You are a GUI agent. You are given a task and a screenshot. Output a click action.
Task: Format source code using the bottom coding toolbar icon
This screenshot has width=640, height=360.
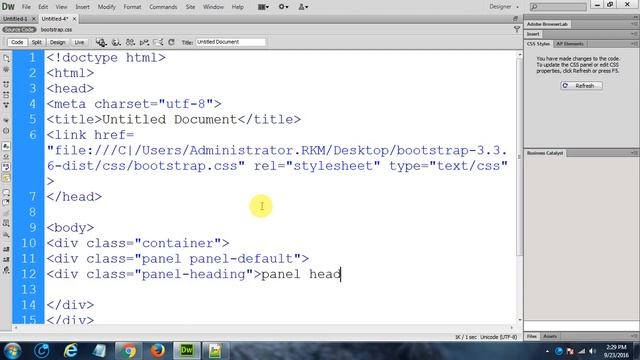point(6,270)
